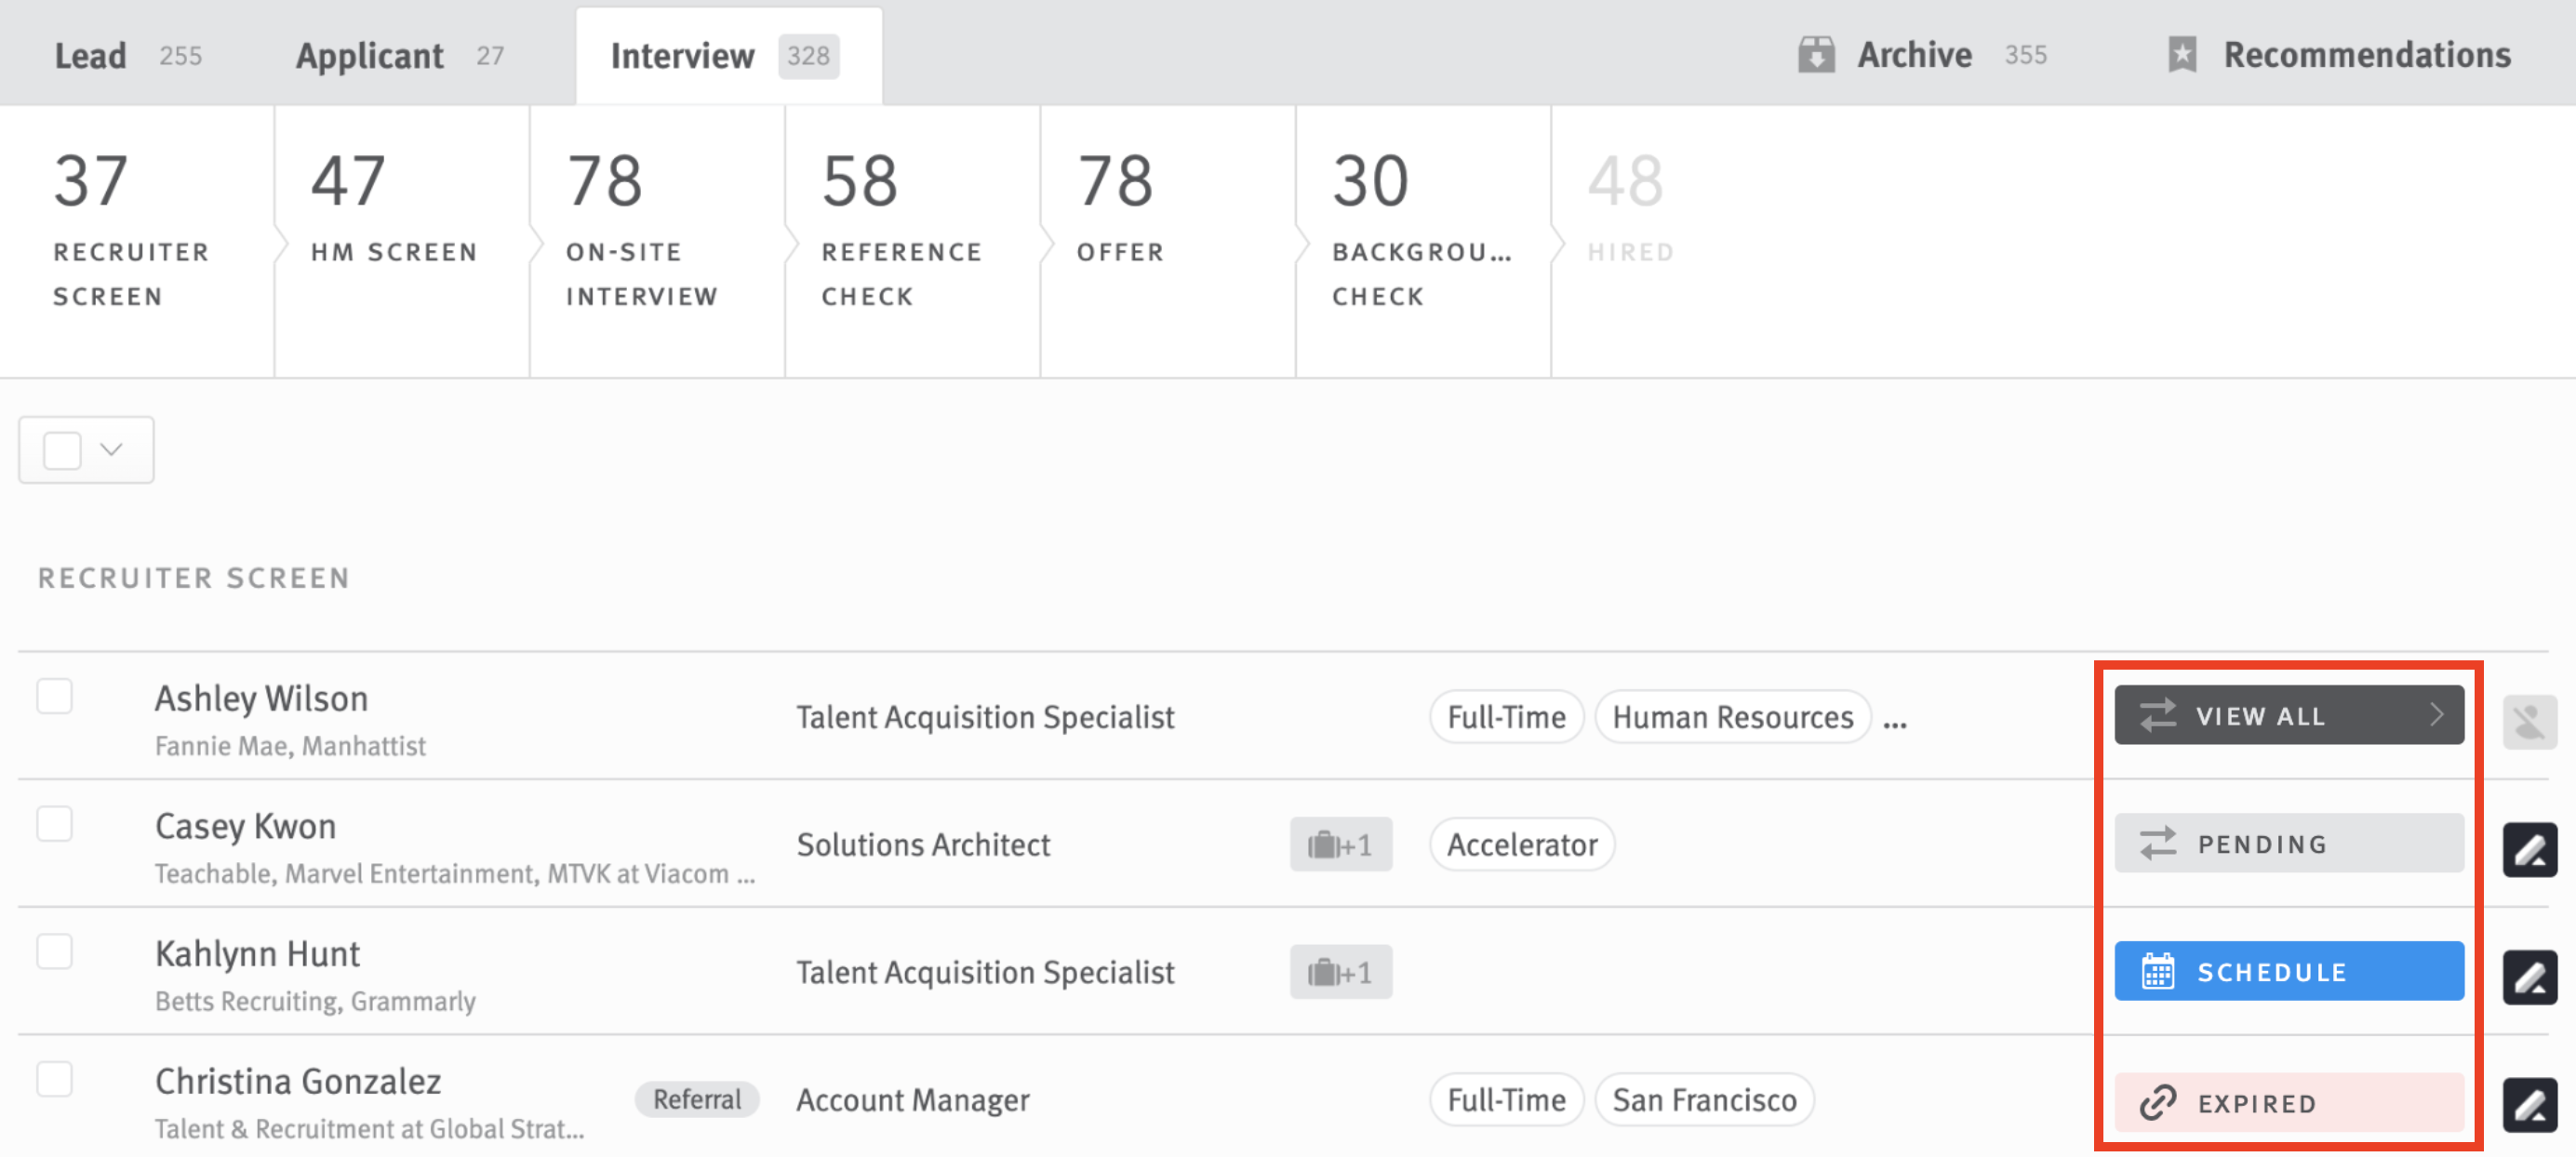The width and height of the screenshot is (2576, 1157).
Task: Click the briefcase +1 badge on Kahlynn Hunt's row
Action: [1341, 971]
